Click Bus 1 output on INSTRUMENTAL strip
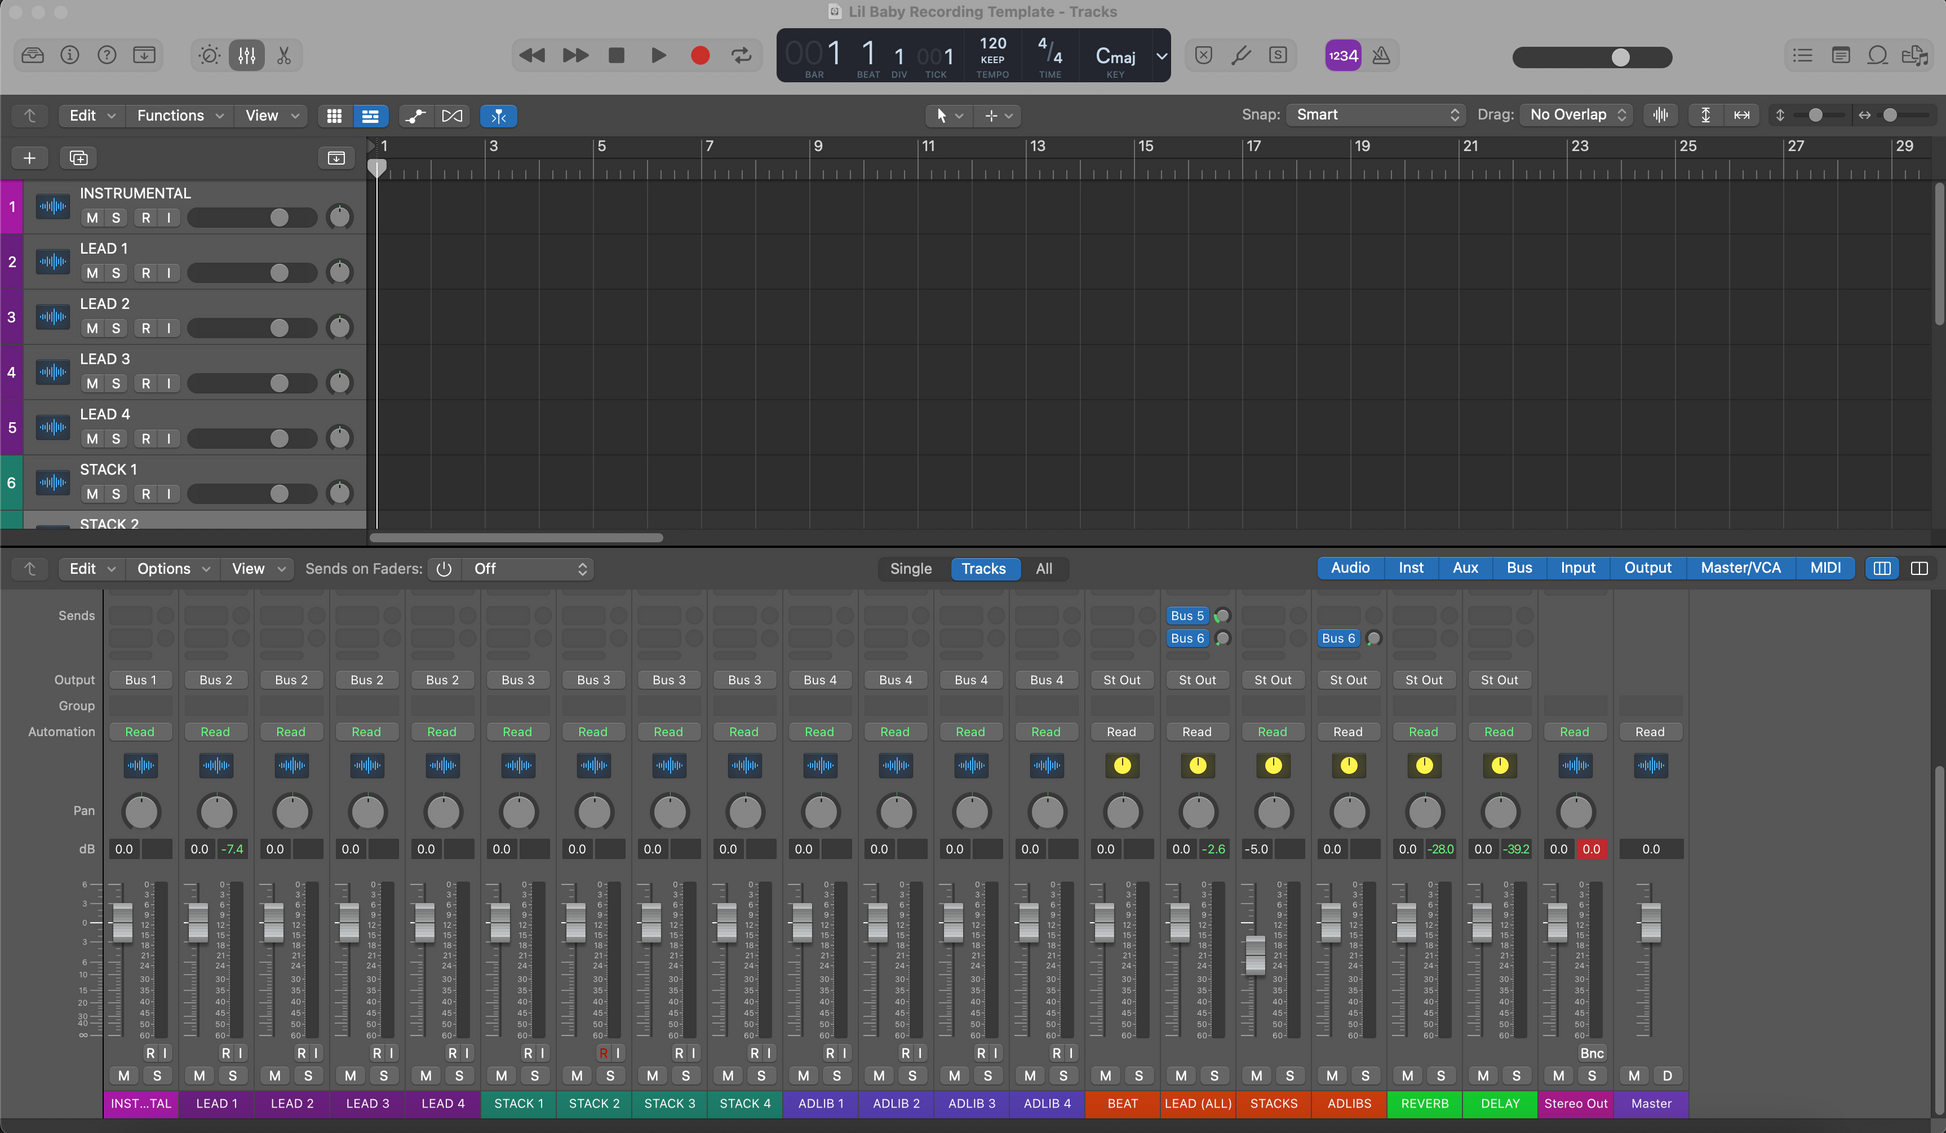This screenshot has width=1946, height=1133. [140, 680]
